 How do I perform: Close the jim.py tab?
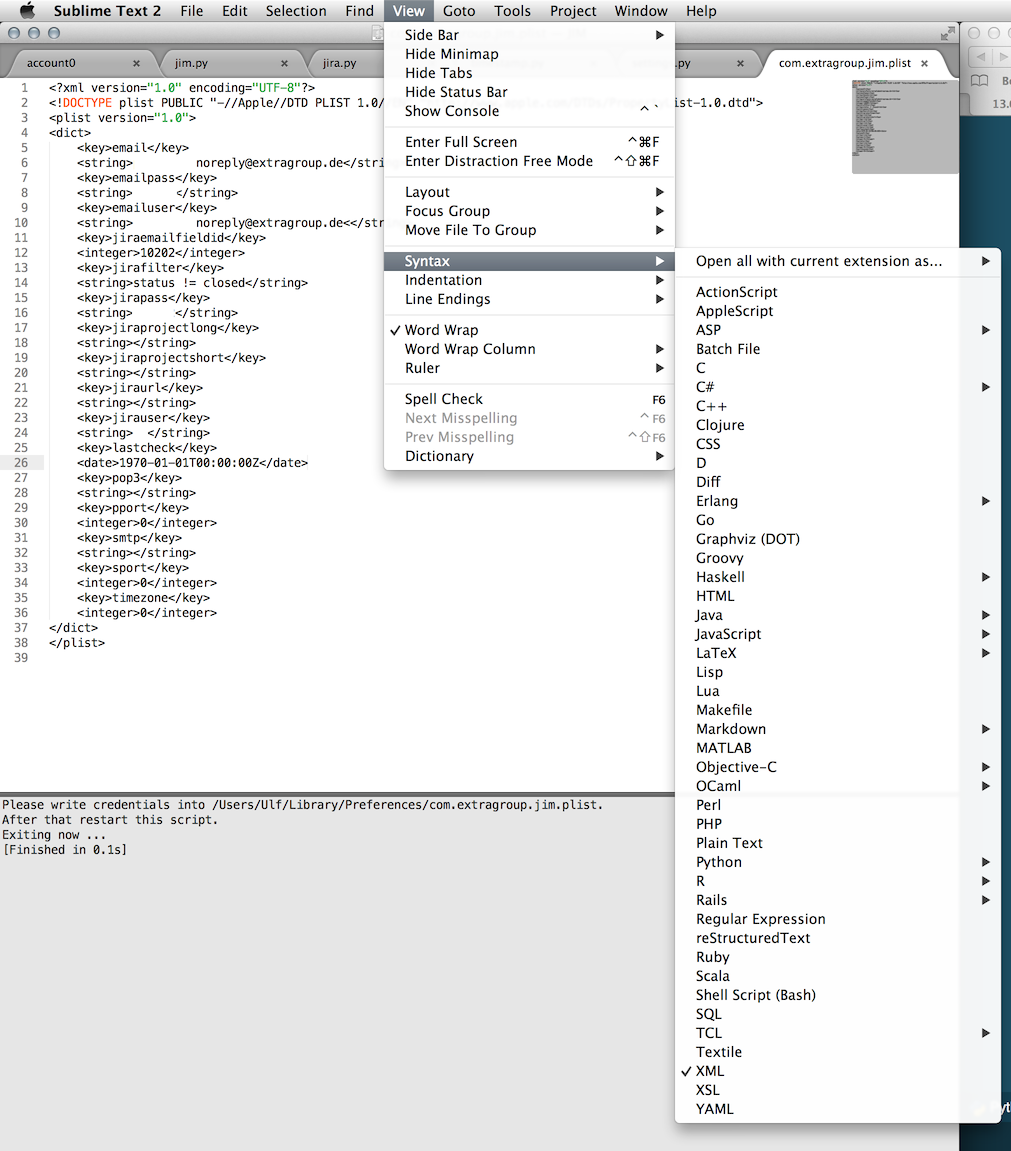point(284,63)
